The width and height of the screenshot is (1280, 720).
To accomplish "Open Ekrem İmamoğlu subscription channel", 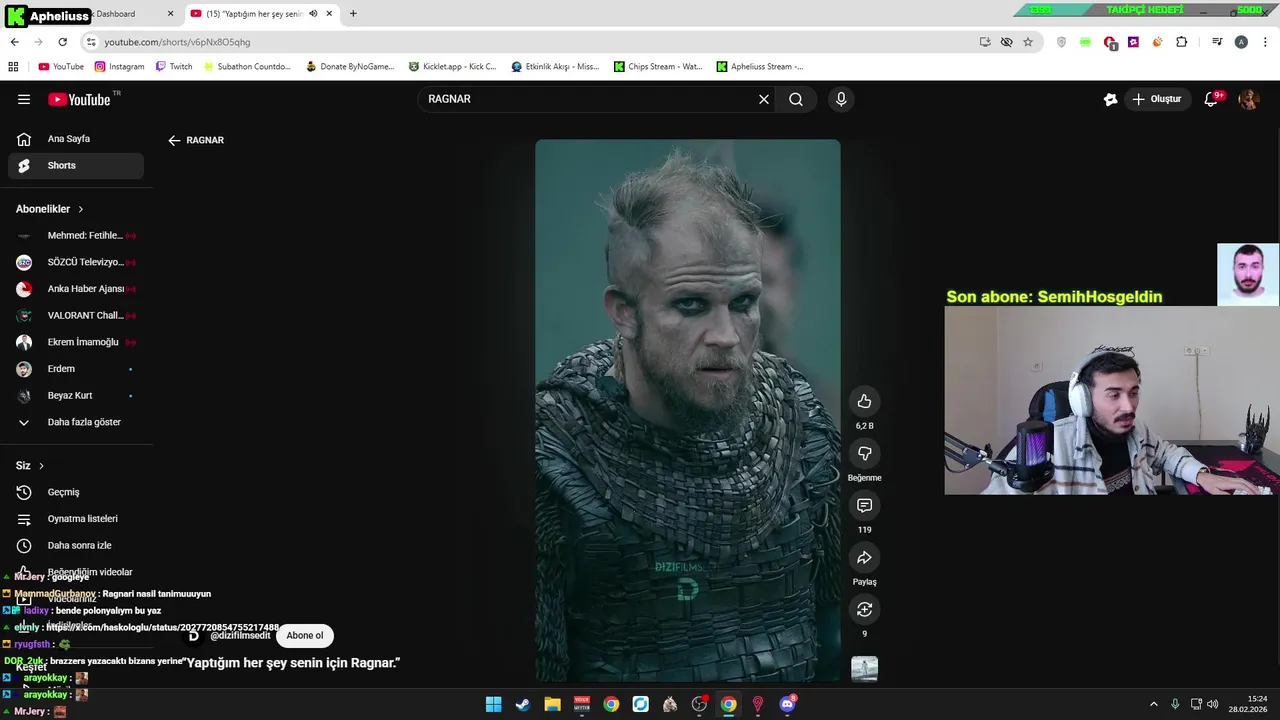I will click(76, 342).
